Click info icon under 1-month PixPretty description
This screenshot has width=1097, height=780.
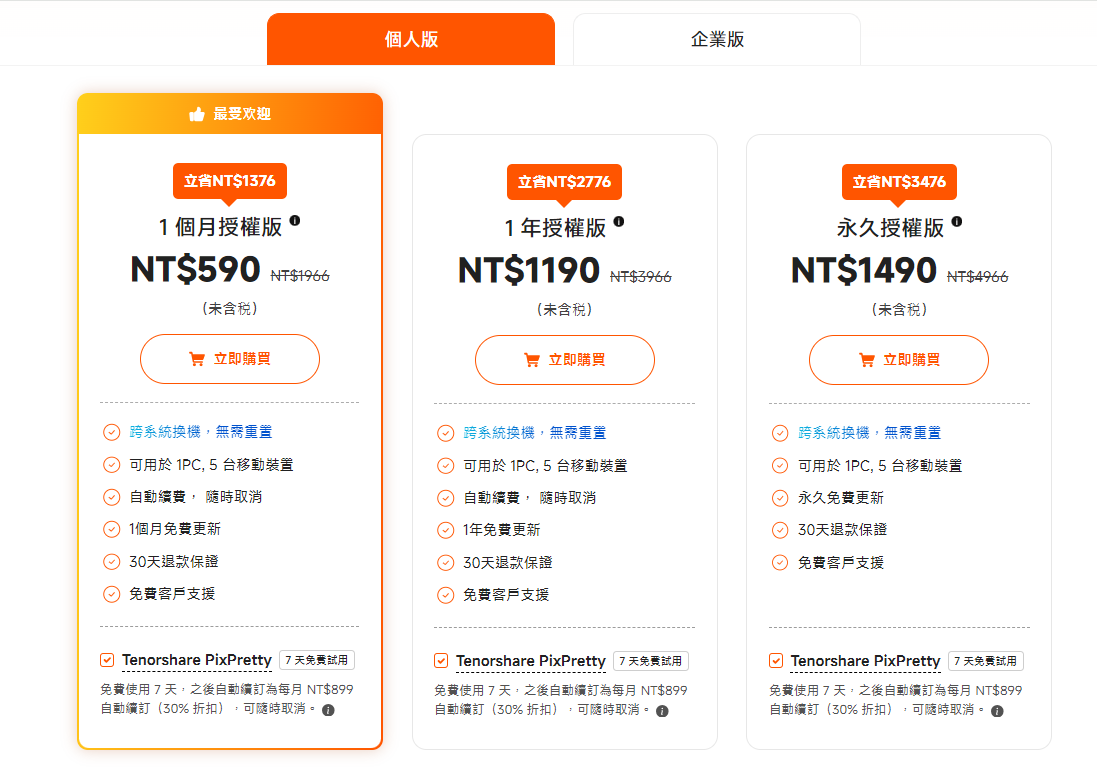coord(328,710)
